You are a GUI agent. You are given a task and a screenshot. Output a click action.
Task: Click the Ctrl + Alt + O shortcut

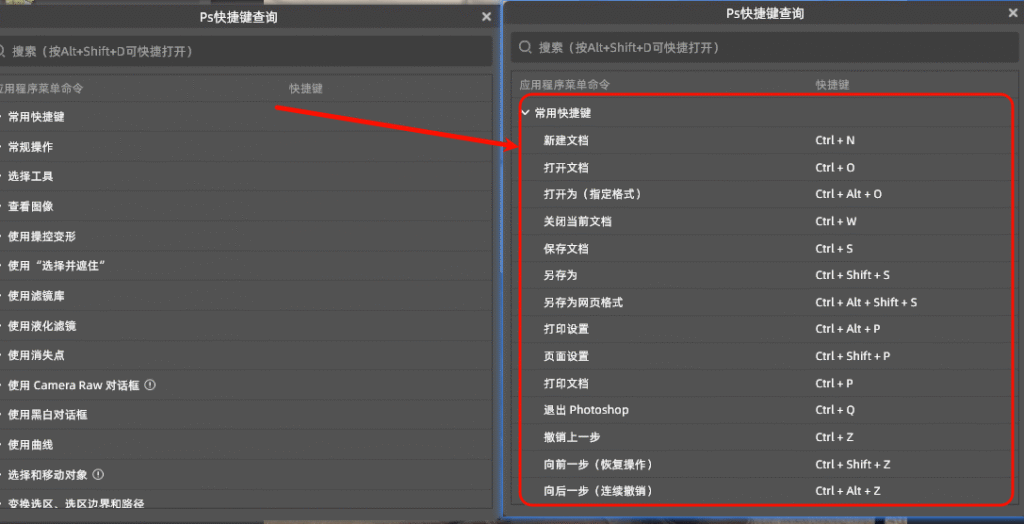tap(848, 194)
